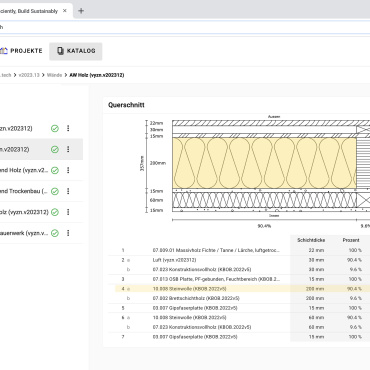Click green check icon beside Mauerwerk item

(x=55, y=233)
